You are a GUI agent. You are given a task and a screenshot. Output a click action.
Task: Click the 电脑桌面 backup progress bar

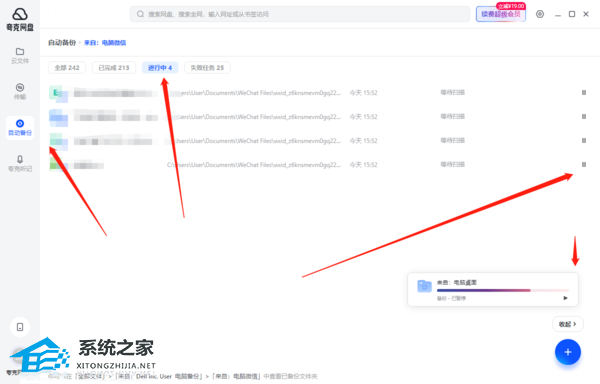pyautogui.click(x=503, y=290)
